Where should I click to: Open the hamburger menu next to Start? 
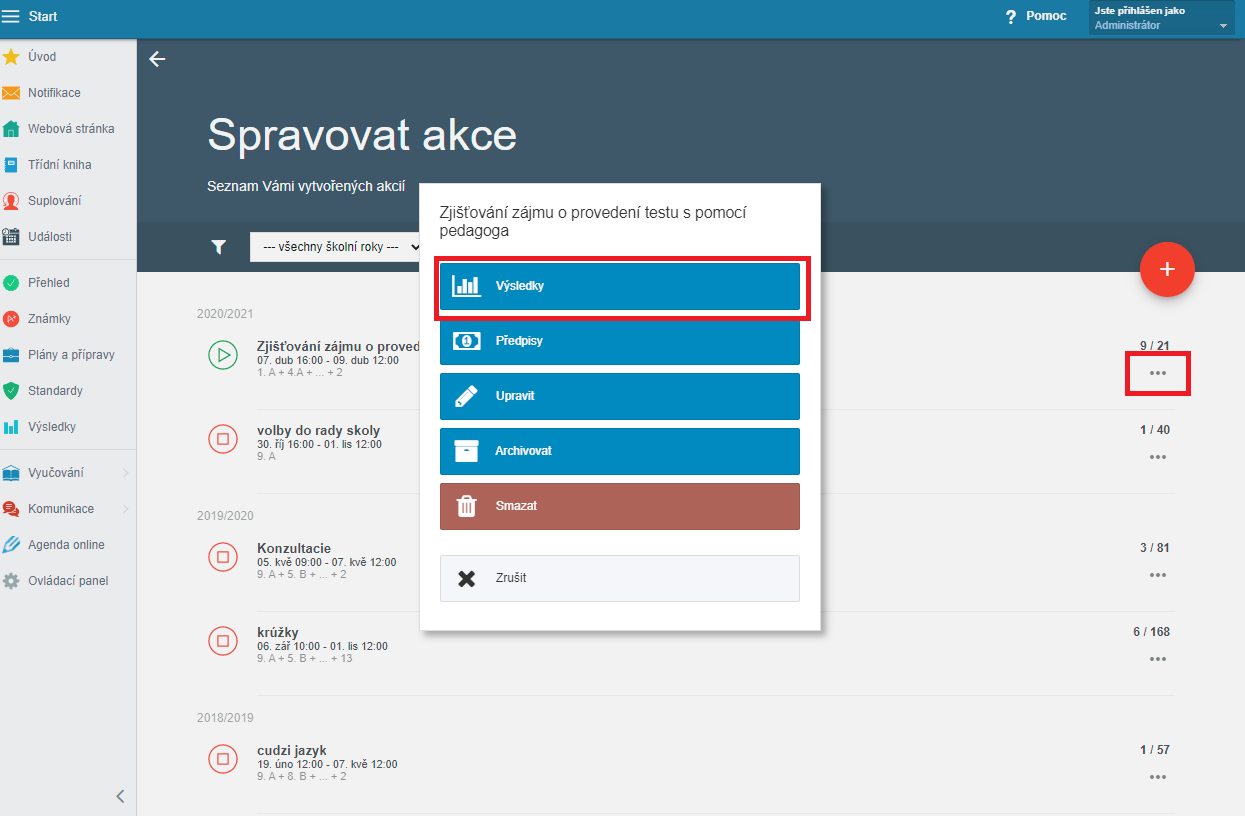pyautogui.click(x=11, y=16)
